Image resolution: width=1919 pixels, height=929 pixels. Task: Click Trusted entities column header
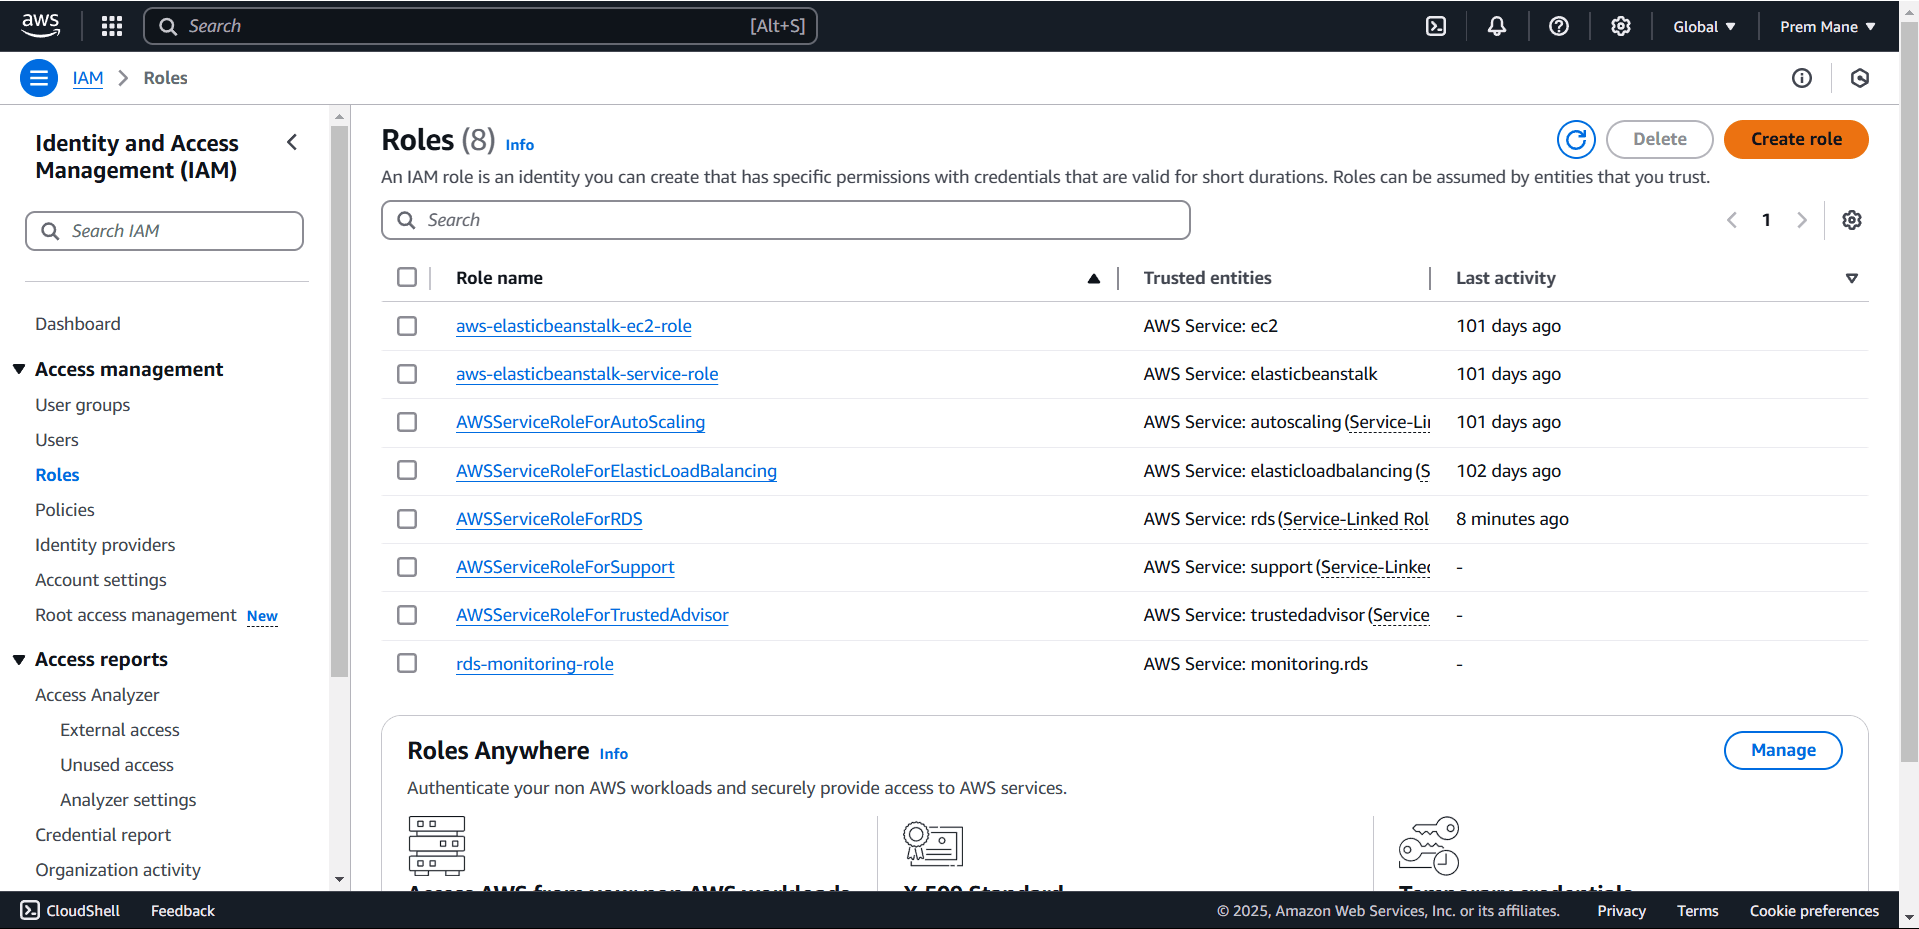pyautogui.click(x=1207, y=278)
